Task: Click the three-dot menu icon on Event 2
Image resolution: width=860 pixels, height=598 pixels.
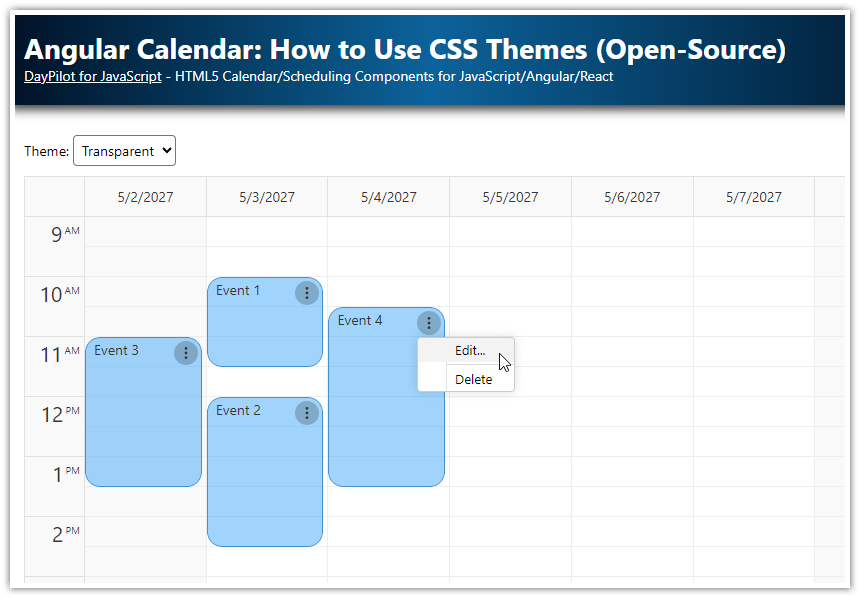Action: pos(307,413)
